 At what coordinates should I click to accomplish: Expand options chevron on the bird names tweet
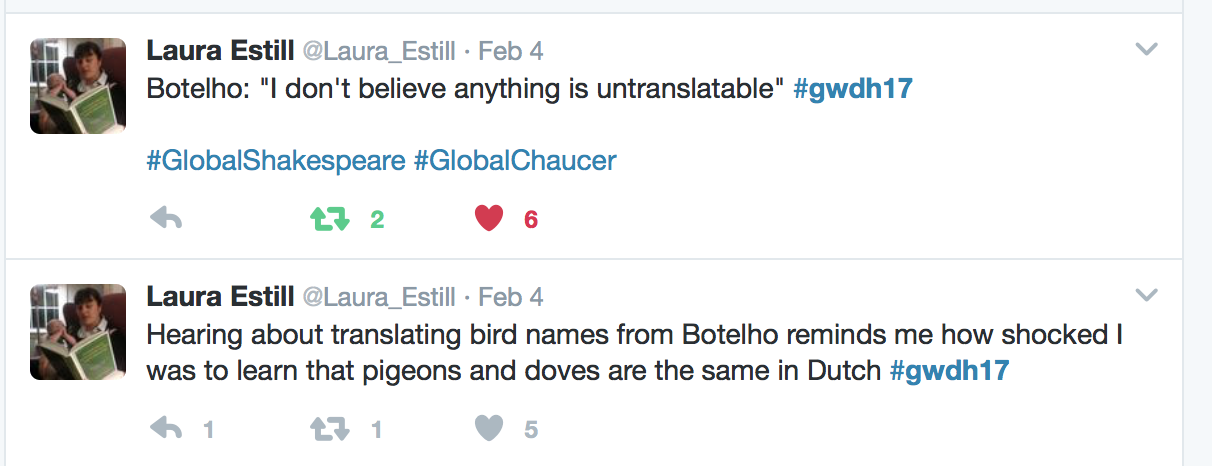click(x=1146, y=295)
